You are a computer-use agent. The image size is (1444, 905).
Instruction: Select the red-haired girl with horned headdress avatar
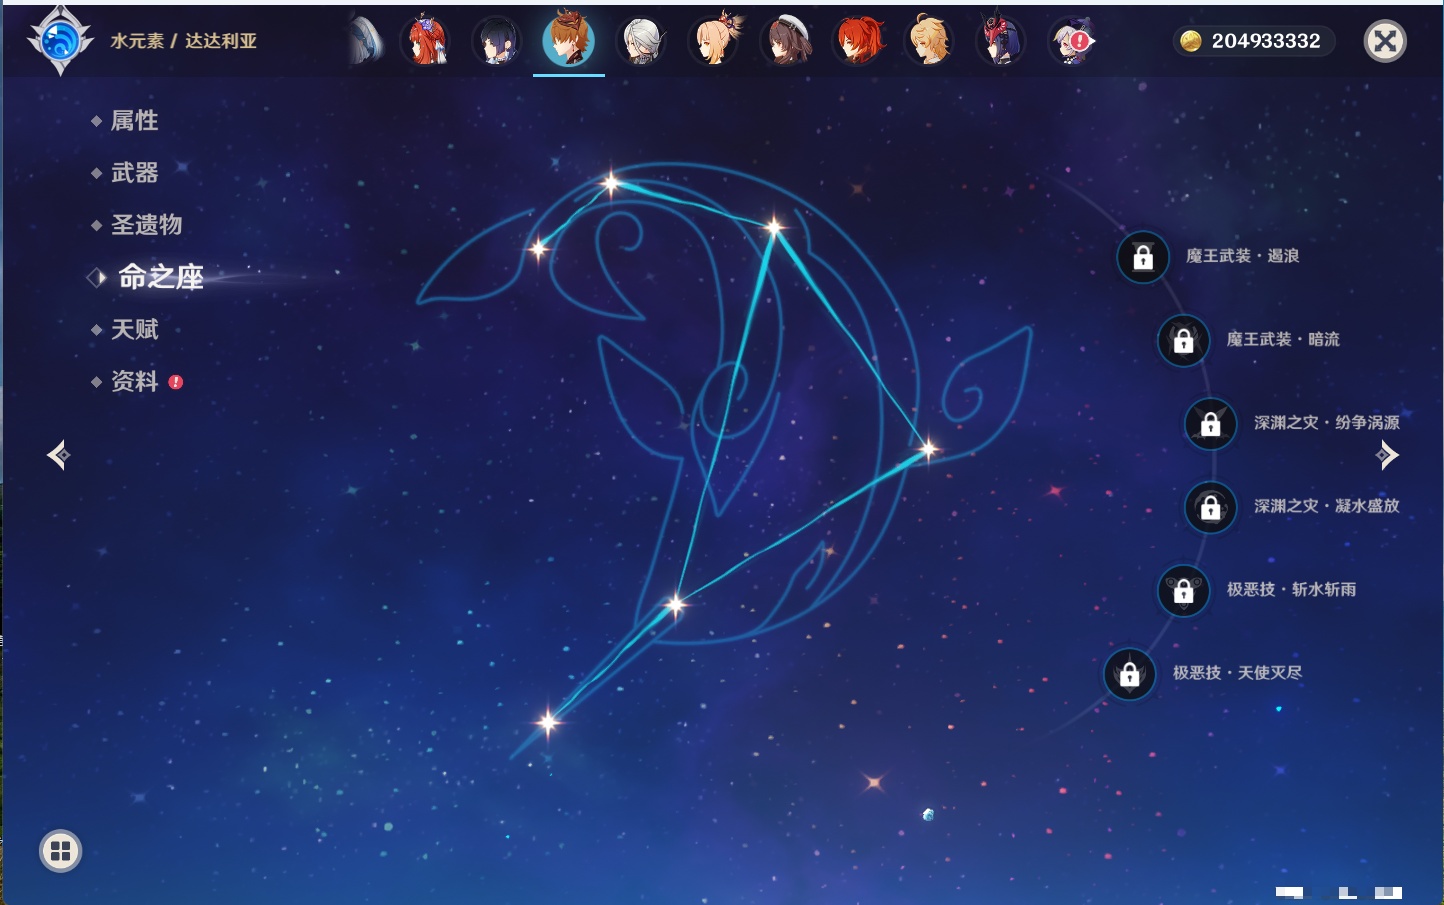[425, 42]
